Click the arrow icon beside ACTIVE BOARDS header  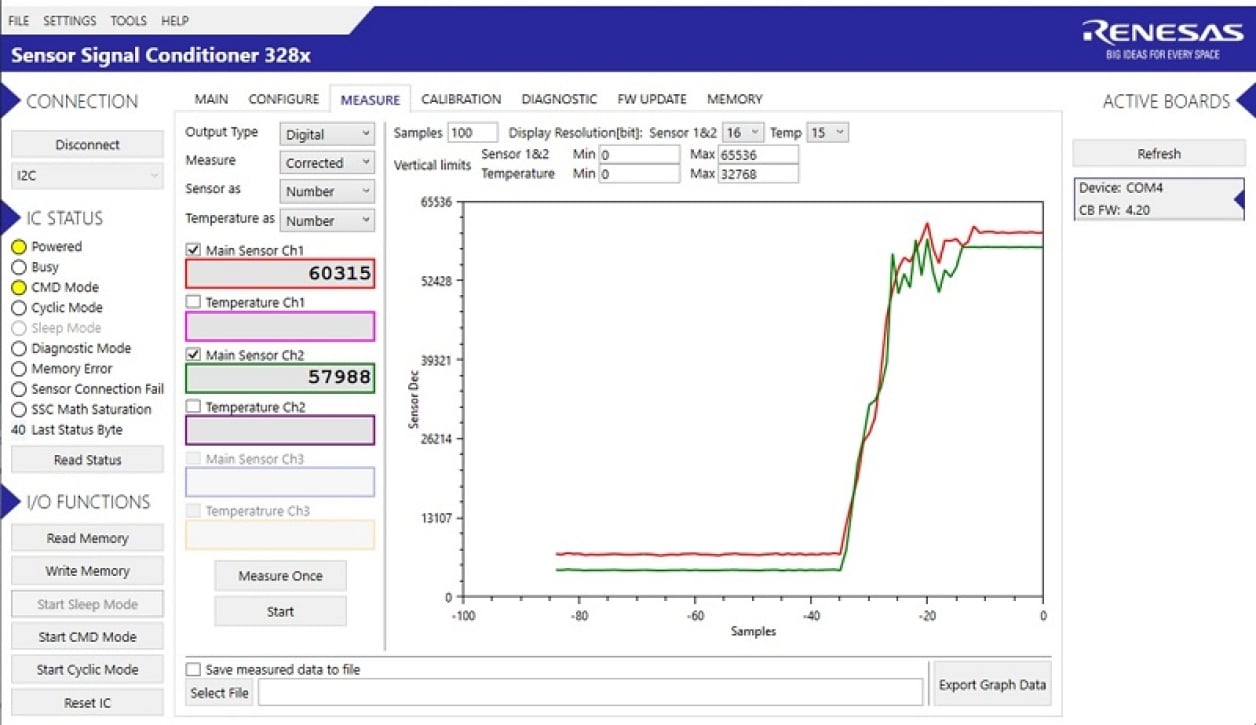(x=1247, y=100)
